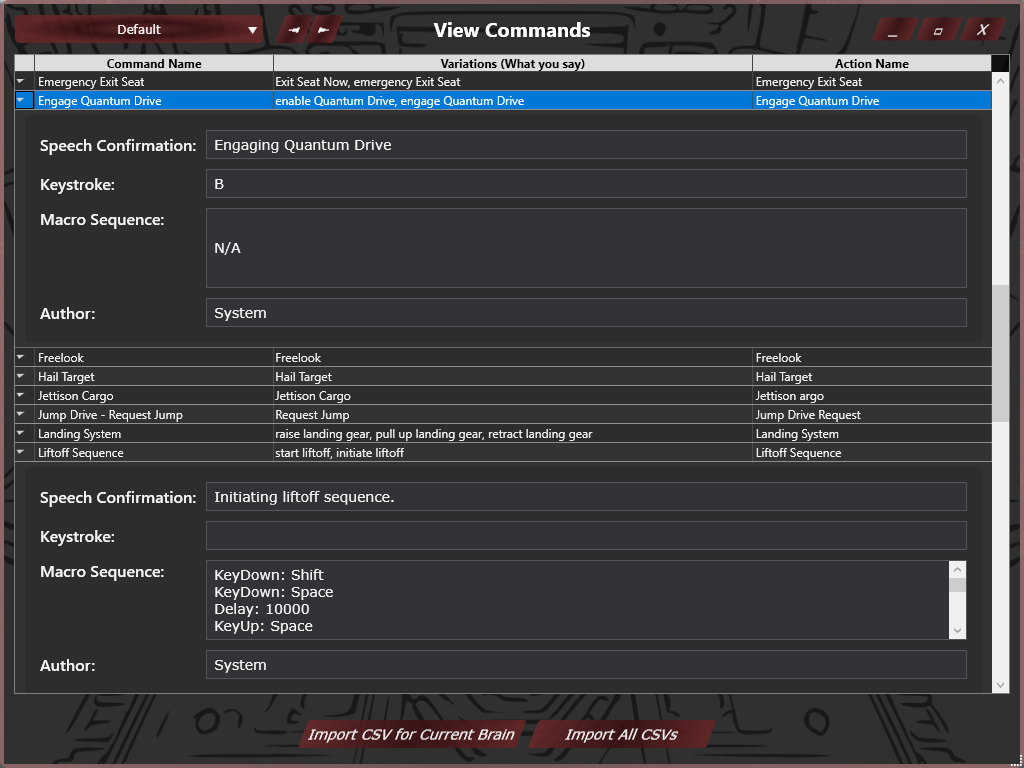Screen dimensions: 1024x768
Task: Expand the Freelook command details
Action: (22, 358)
